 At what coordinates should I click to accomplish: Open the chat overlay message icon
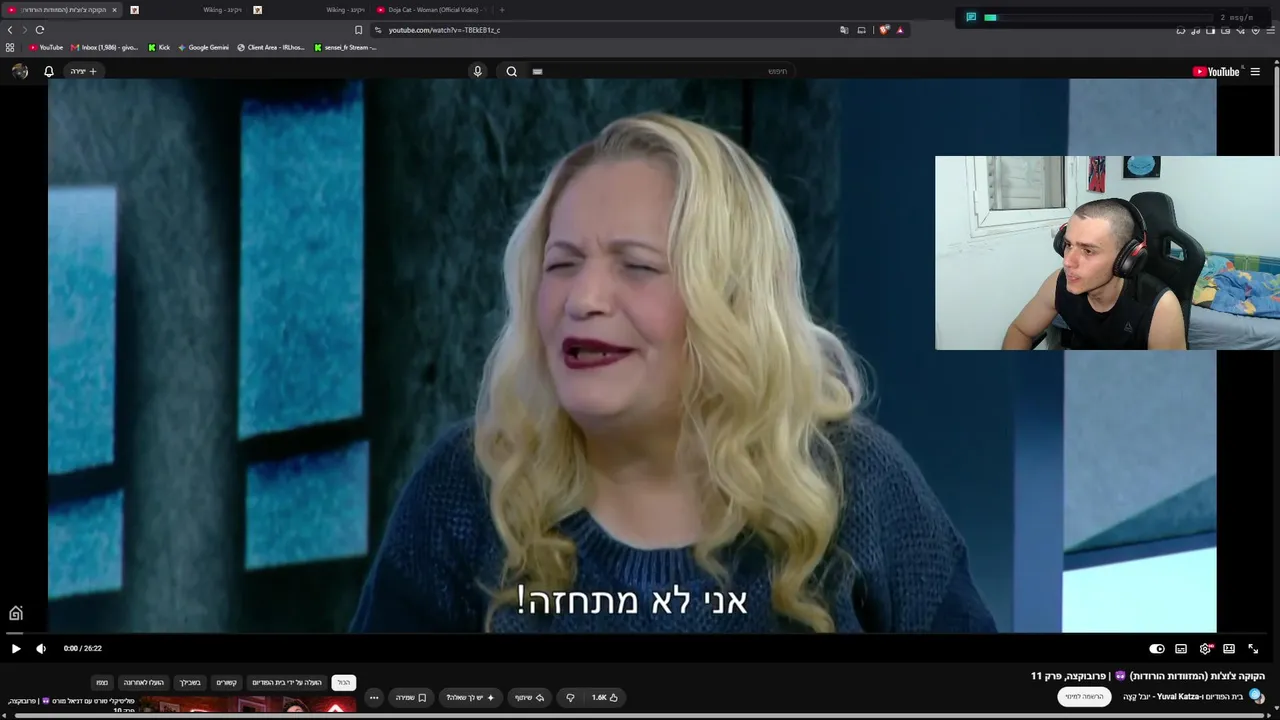pos(971,17)
